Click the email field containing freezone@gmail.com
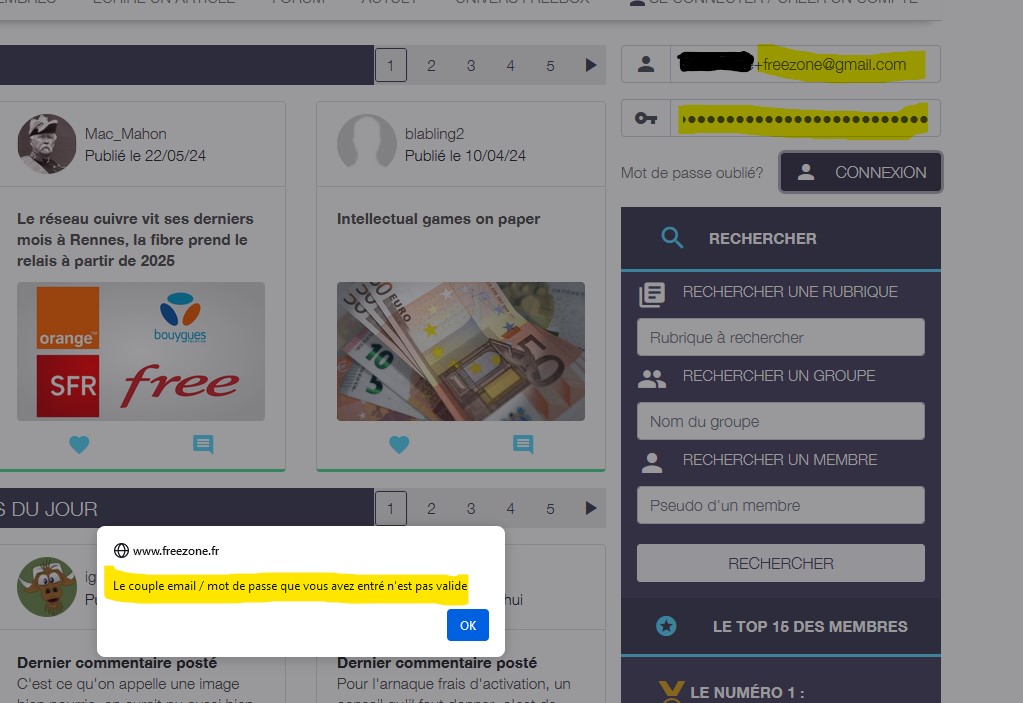This screenshot has height=703, width=1023. click(805, 64)
